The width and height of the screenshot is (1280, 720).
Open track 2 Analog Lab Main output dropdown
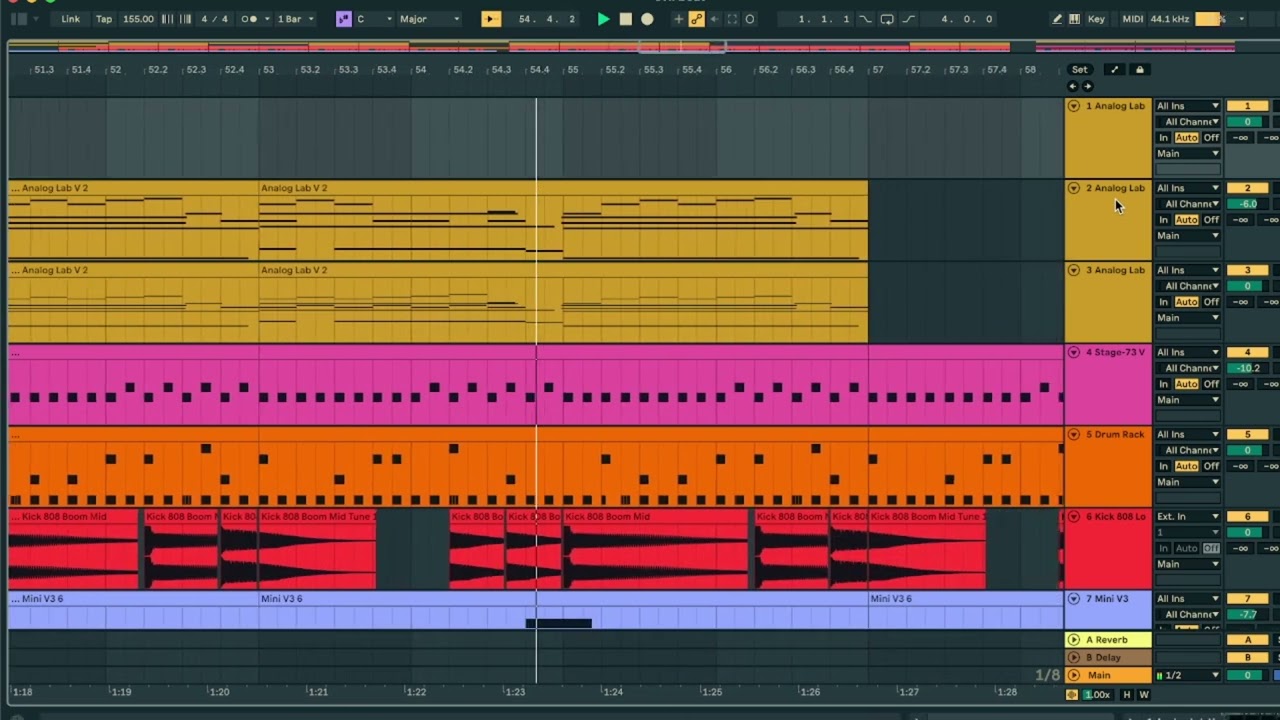pos(1188,236)
